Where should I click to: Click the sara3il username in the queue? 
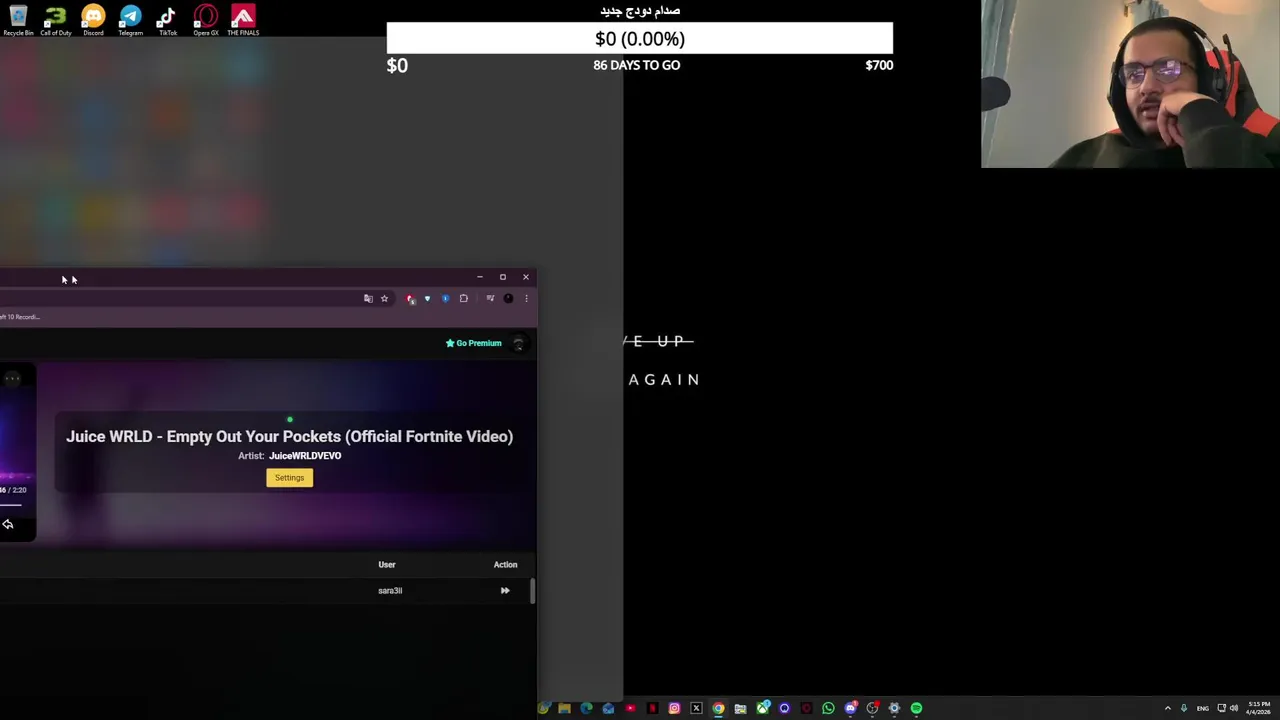390,590
